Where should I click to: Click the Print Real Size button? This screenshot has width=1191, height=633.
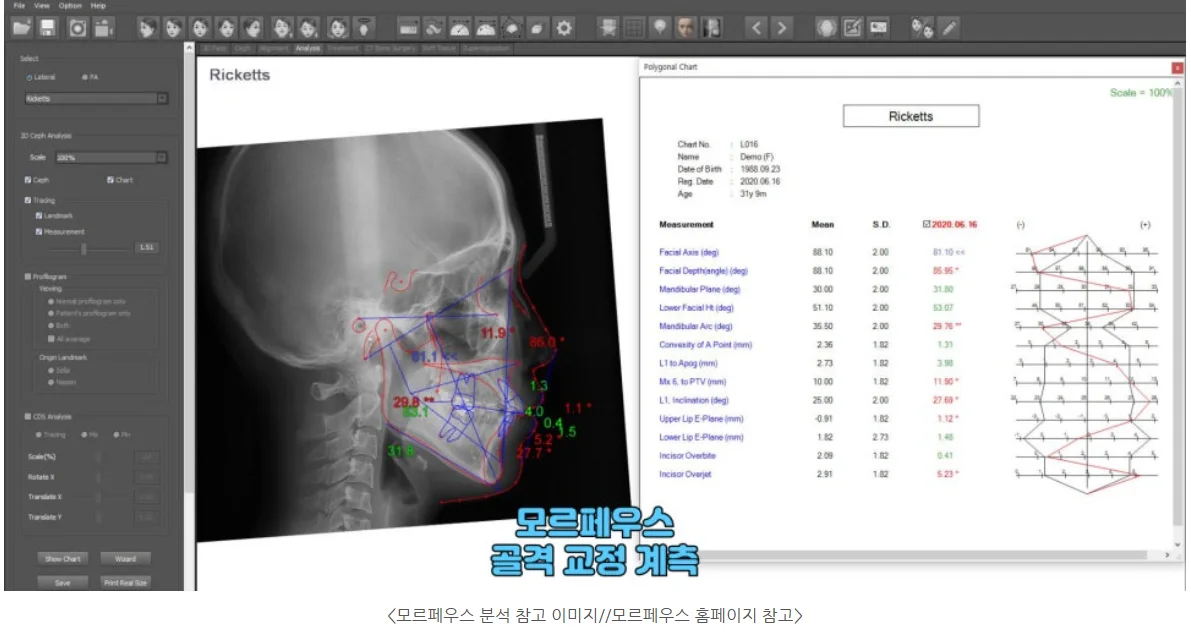125,583
